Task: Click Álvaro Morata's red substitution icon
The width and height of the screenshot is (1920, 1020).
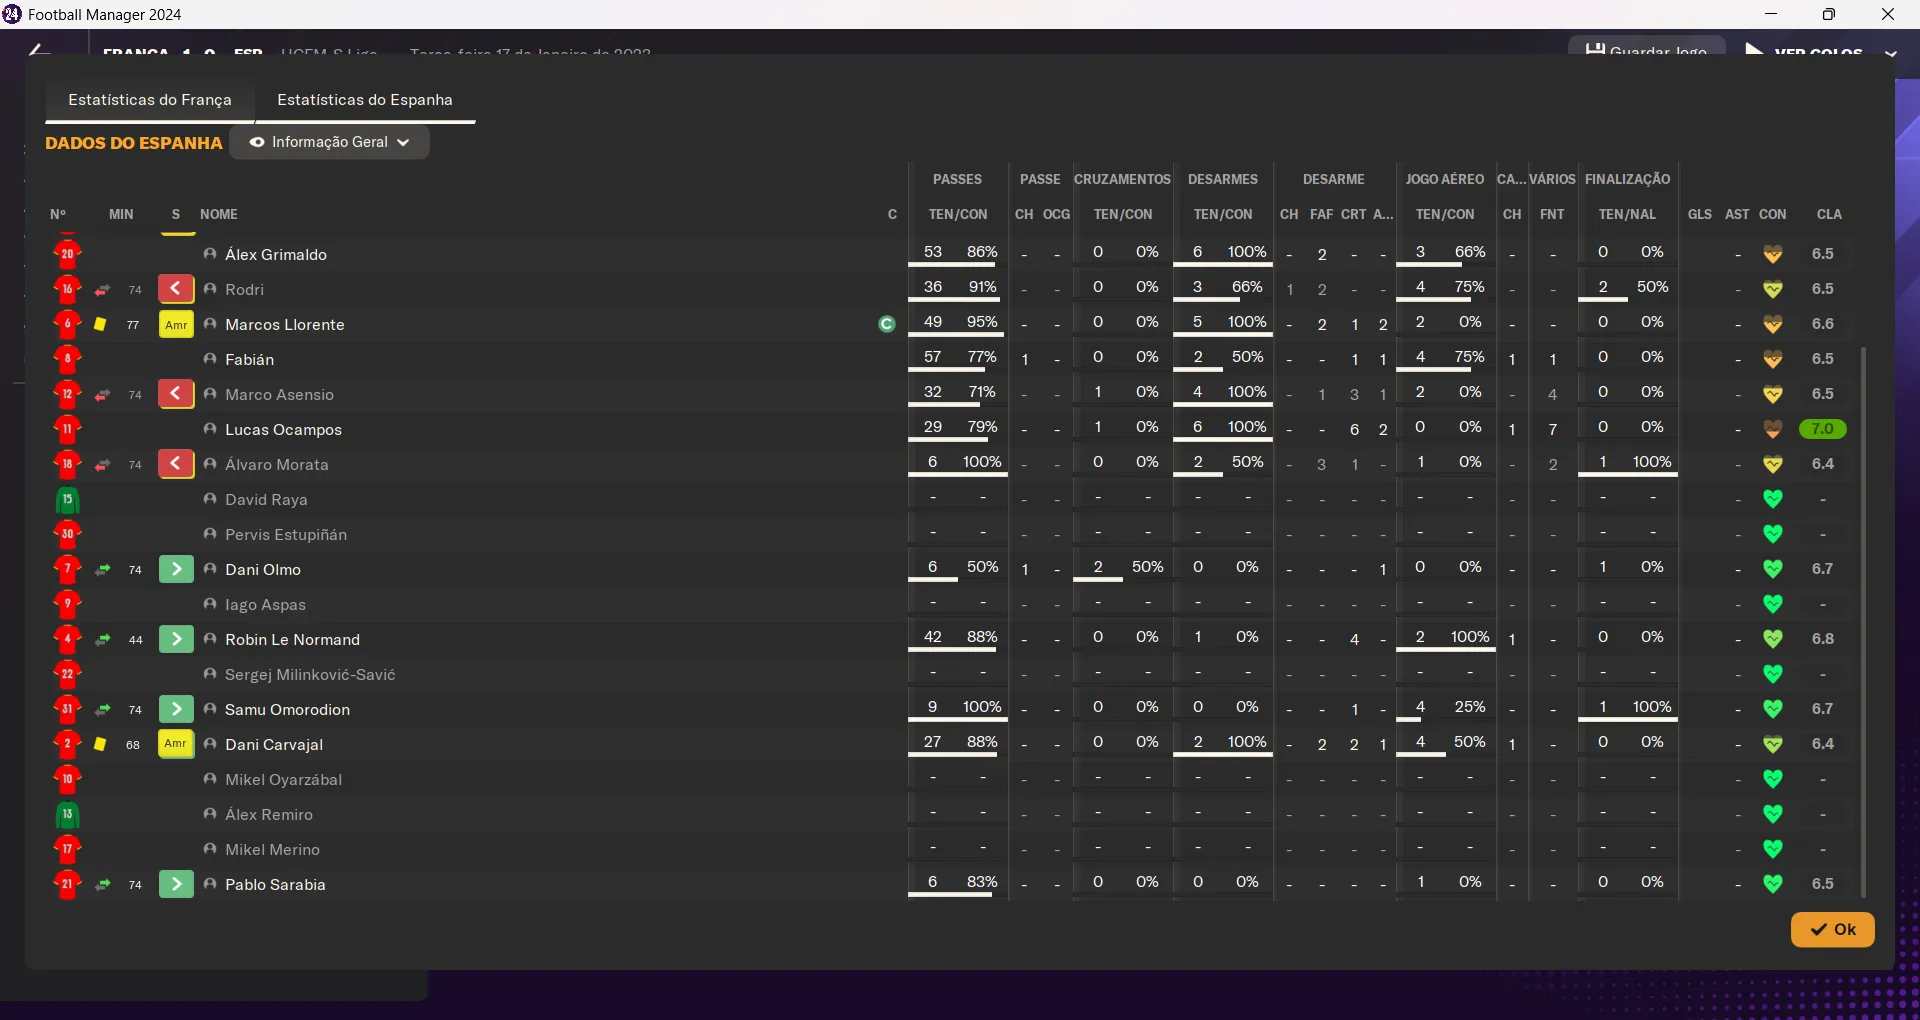Action: click(x=176, y=464)
